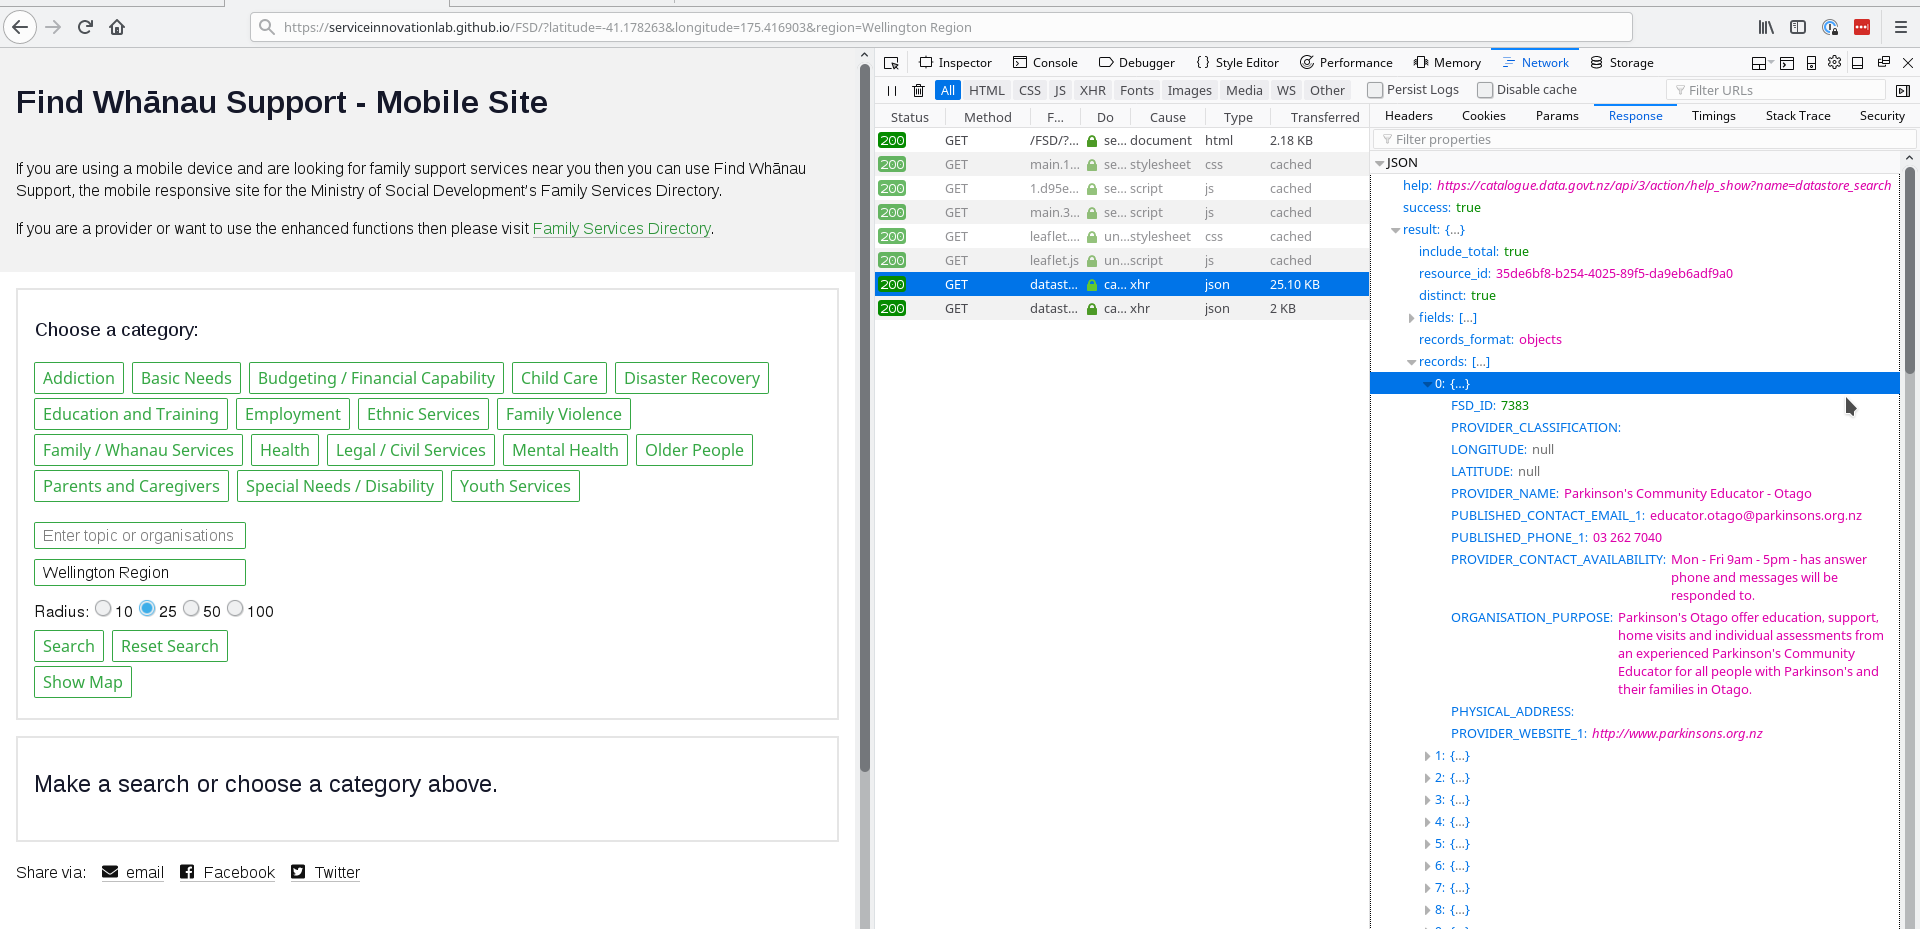The height and width of the screenshot is (929, 1920).
Task: Open the browser home page
Action: [117, 27]
